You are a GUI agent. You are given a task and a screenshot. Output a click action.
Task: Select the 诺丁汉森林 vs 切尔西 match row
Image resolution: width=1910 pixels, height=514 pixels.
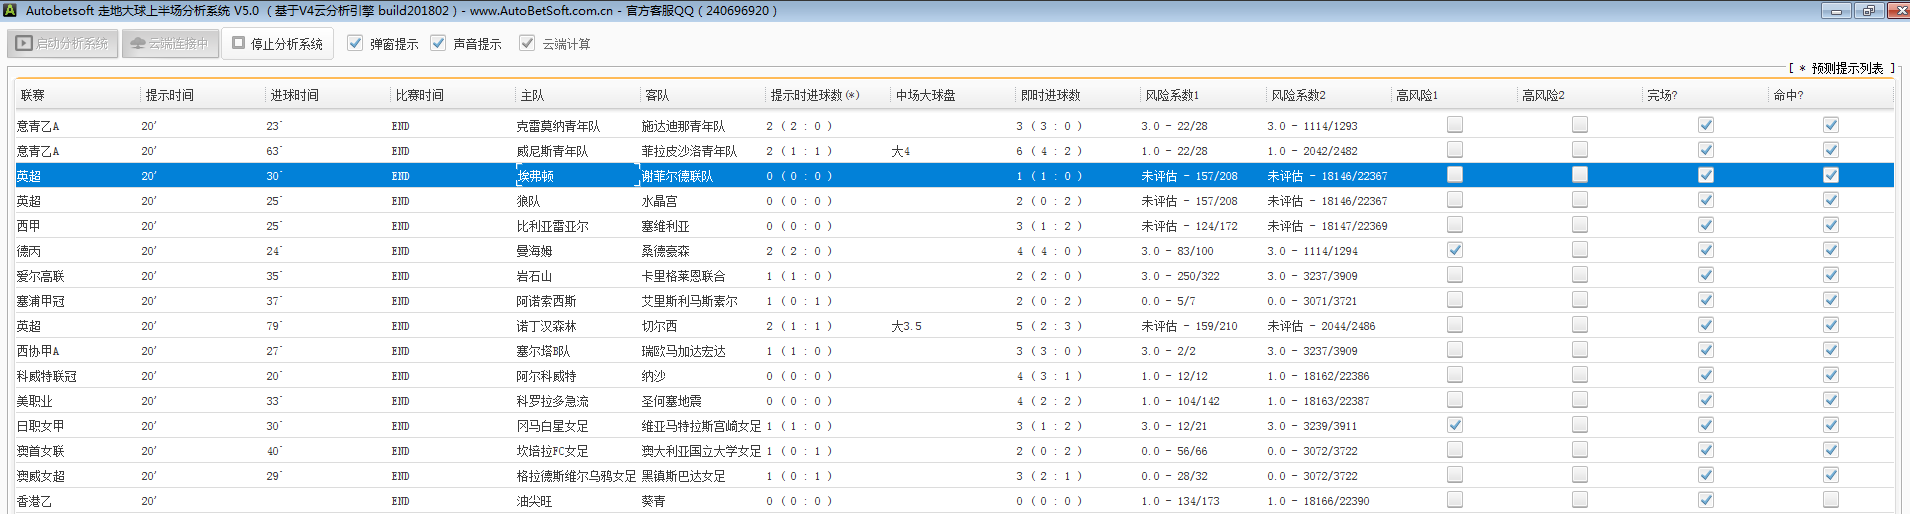point(546,326)
